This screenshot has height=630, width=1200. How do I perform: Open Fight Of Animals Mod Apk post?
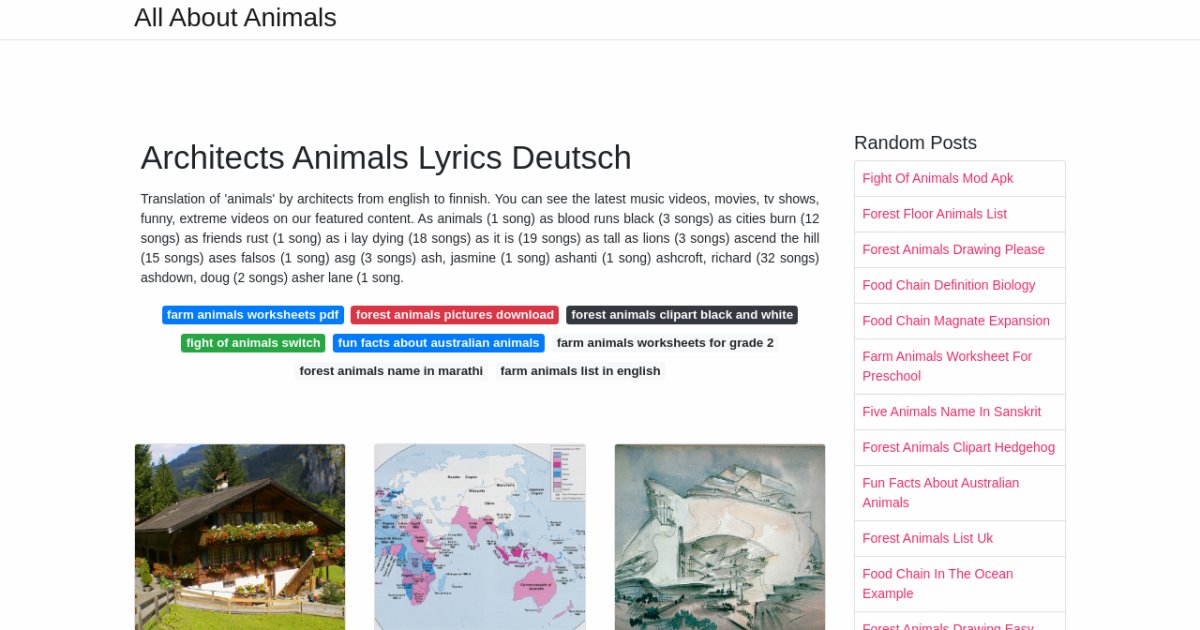tap(937, 178)
